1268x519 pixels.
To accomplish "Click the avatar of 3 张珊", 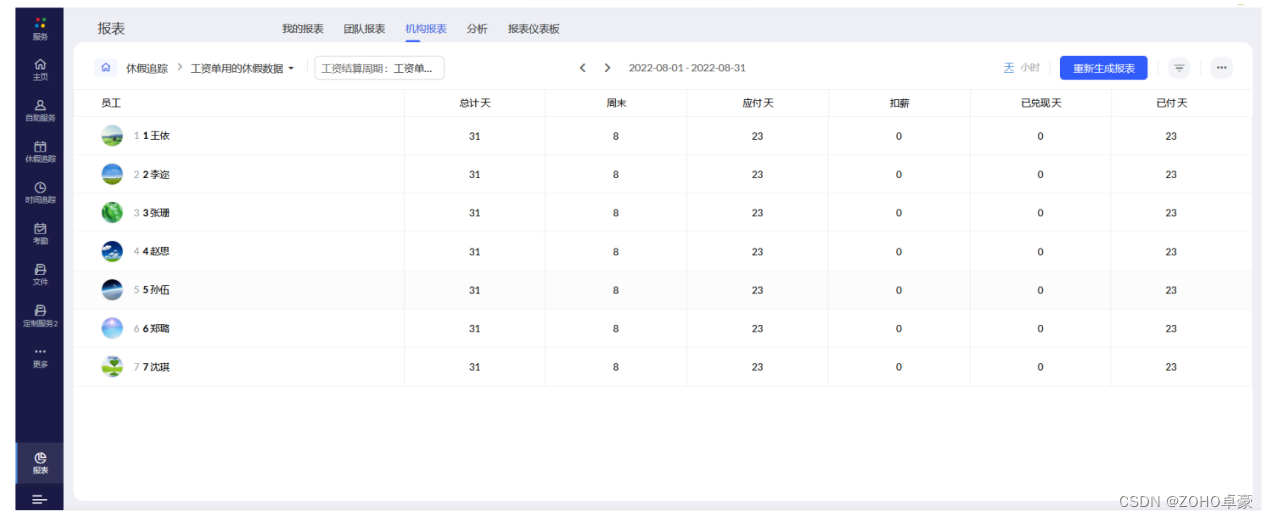I will (112, 213).
